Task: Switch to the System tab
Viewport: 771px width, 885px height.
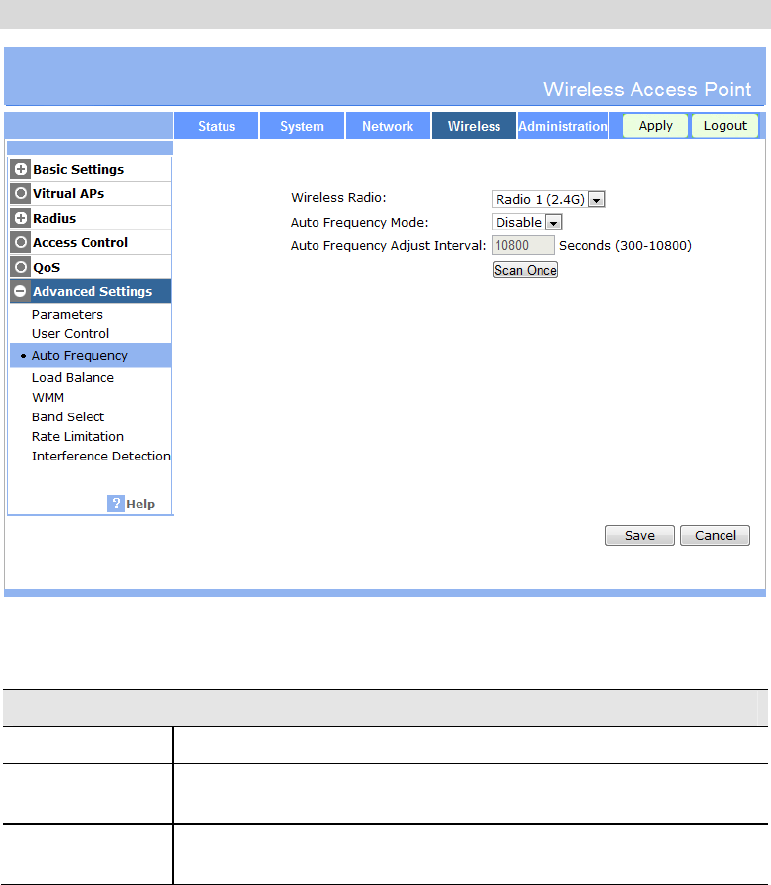Action: [302, 126]
